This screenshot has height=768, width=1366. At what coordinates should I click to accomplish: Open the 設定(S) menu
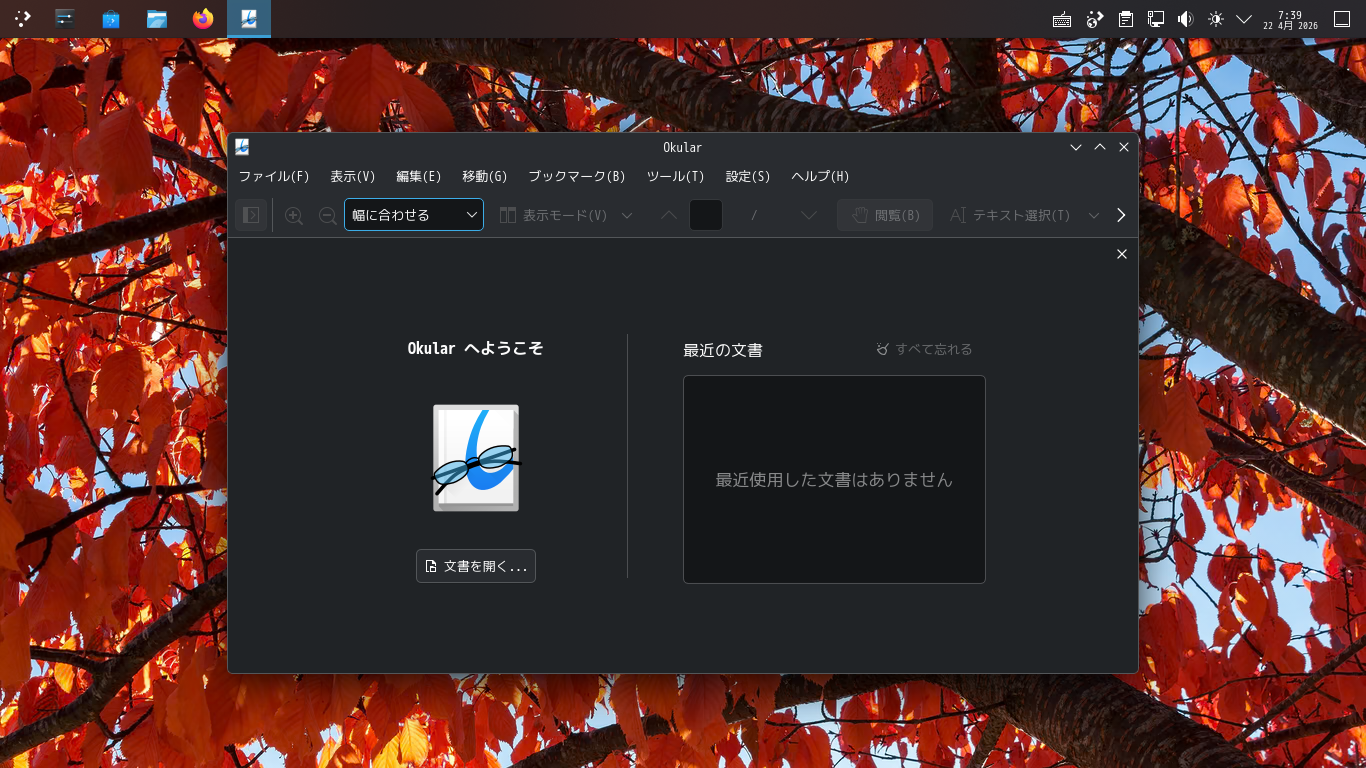pyautogui.click(x=748, y=176)
